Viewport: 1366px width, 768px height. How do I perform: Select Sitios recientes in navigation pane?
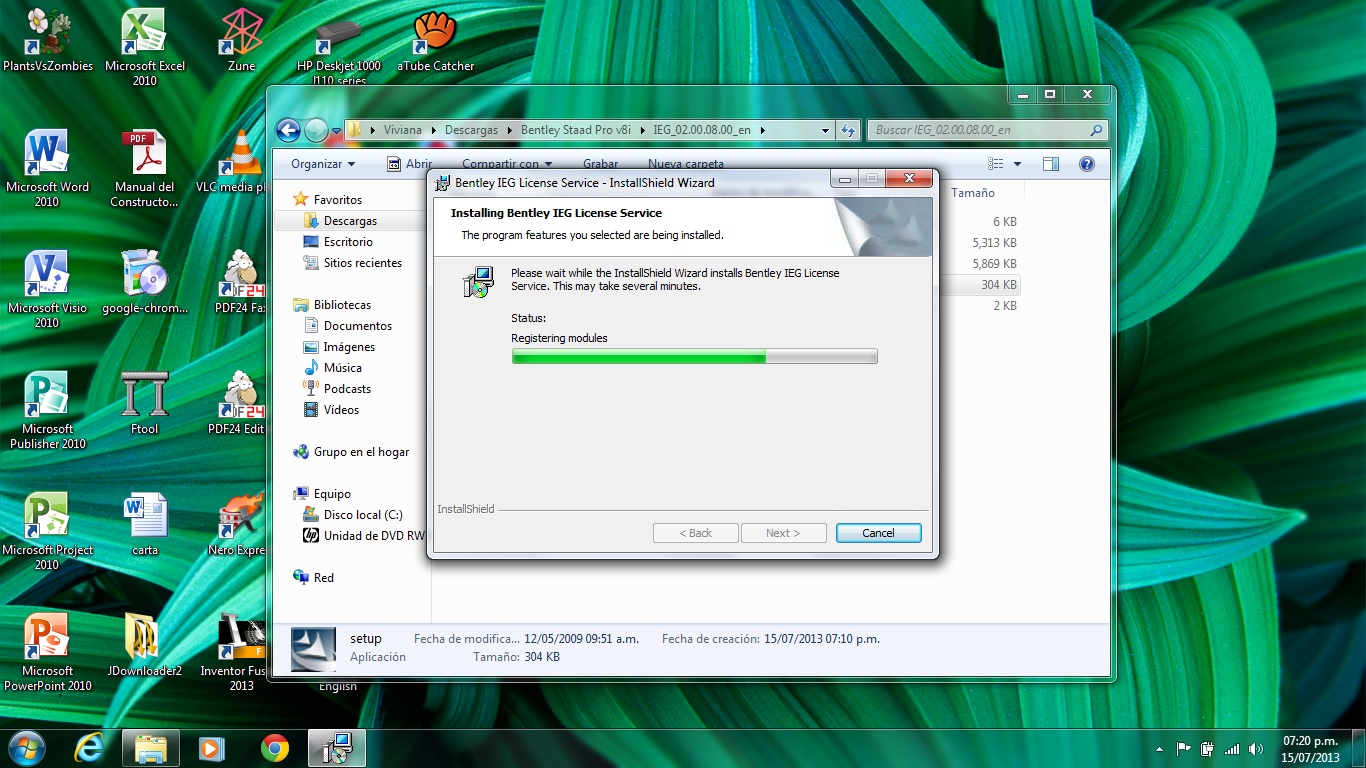(x=362, y=263)
